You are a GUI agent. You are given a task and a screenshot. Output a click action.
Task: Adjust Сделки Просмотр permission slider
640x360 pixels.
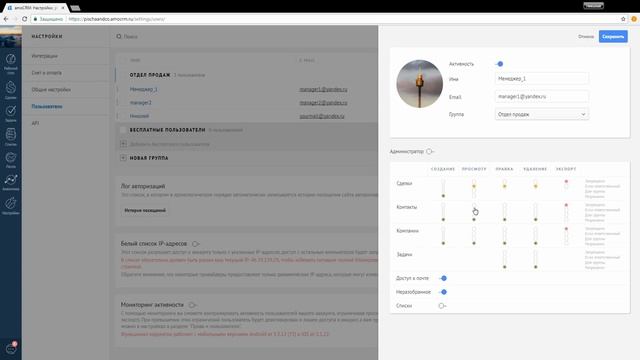474,188
